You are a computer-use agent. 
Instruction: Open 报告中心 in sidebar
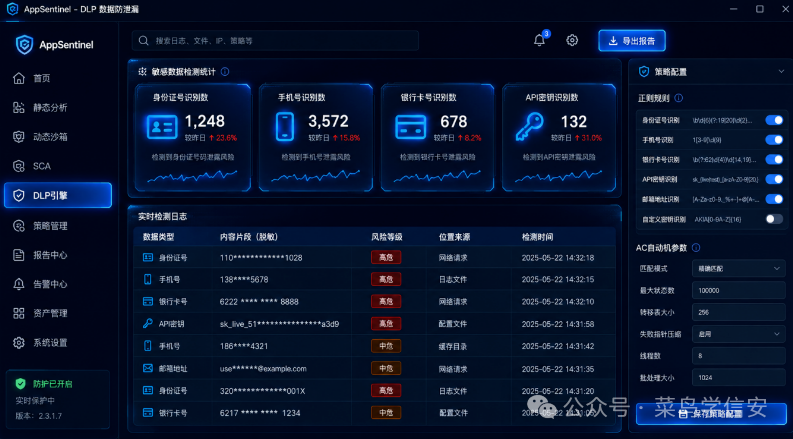point(58,255)
